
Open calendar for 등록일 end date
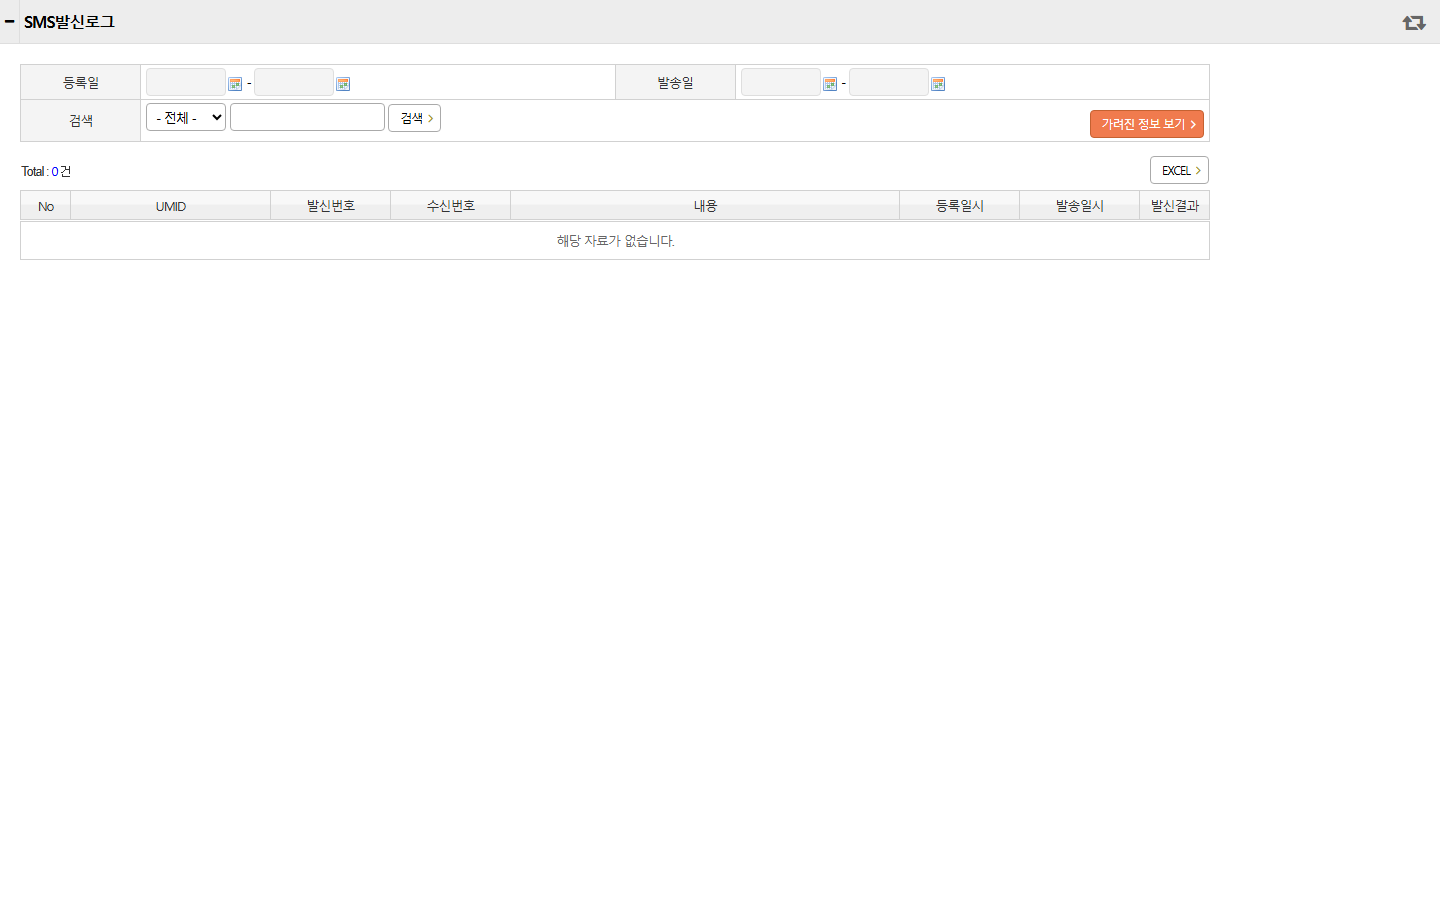coord(343,84)
